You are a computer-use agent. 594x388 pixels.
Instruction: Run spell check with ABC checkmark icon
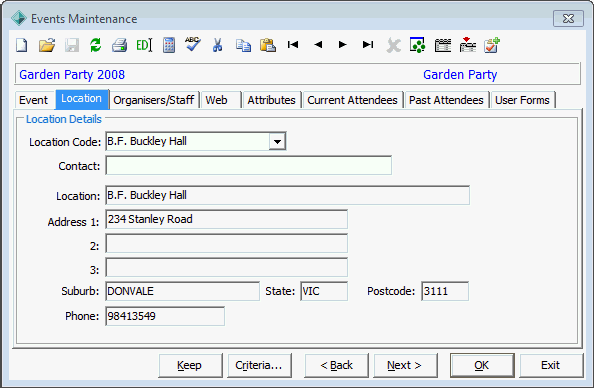(193, 44)
